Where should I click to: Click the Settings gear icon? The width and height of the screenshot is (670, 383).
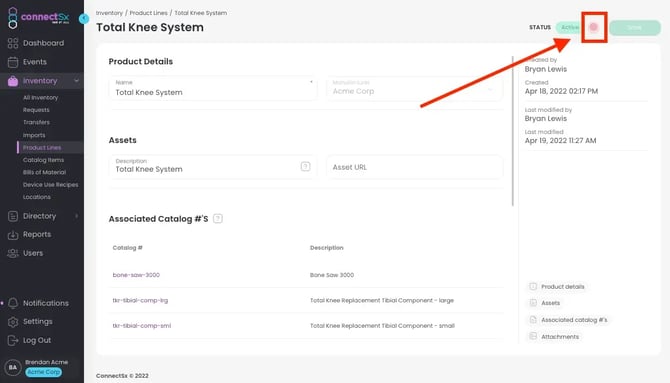point(13,322)
